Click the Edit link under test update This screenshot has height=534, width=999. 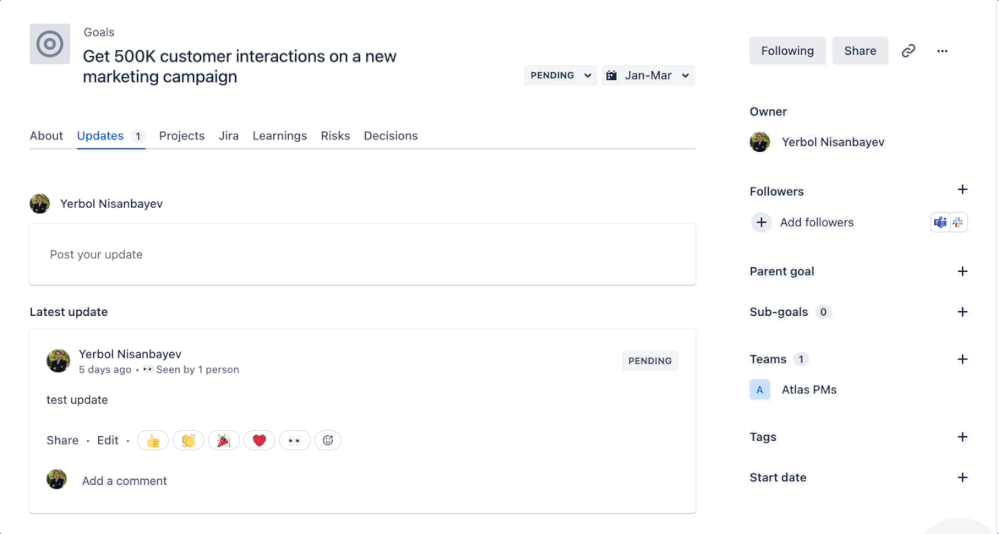108,440
